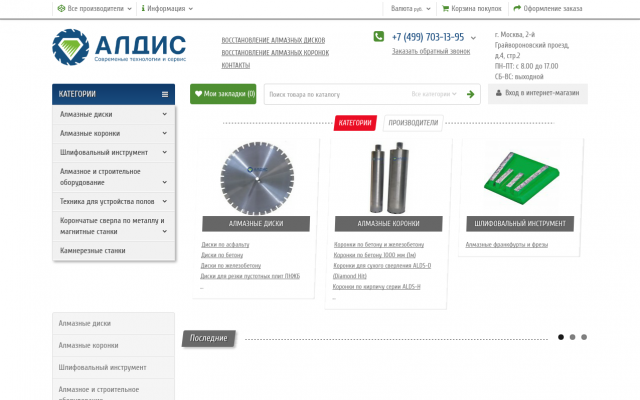Open Алмазные франкфурты и фрезы link

click(507, 244)
